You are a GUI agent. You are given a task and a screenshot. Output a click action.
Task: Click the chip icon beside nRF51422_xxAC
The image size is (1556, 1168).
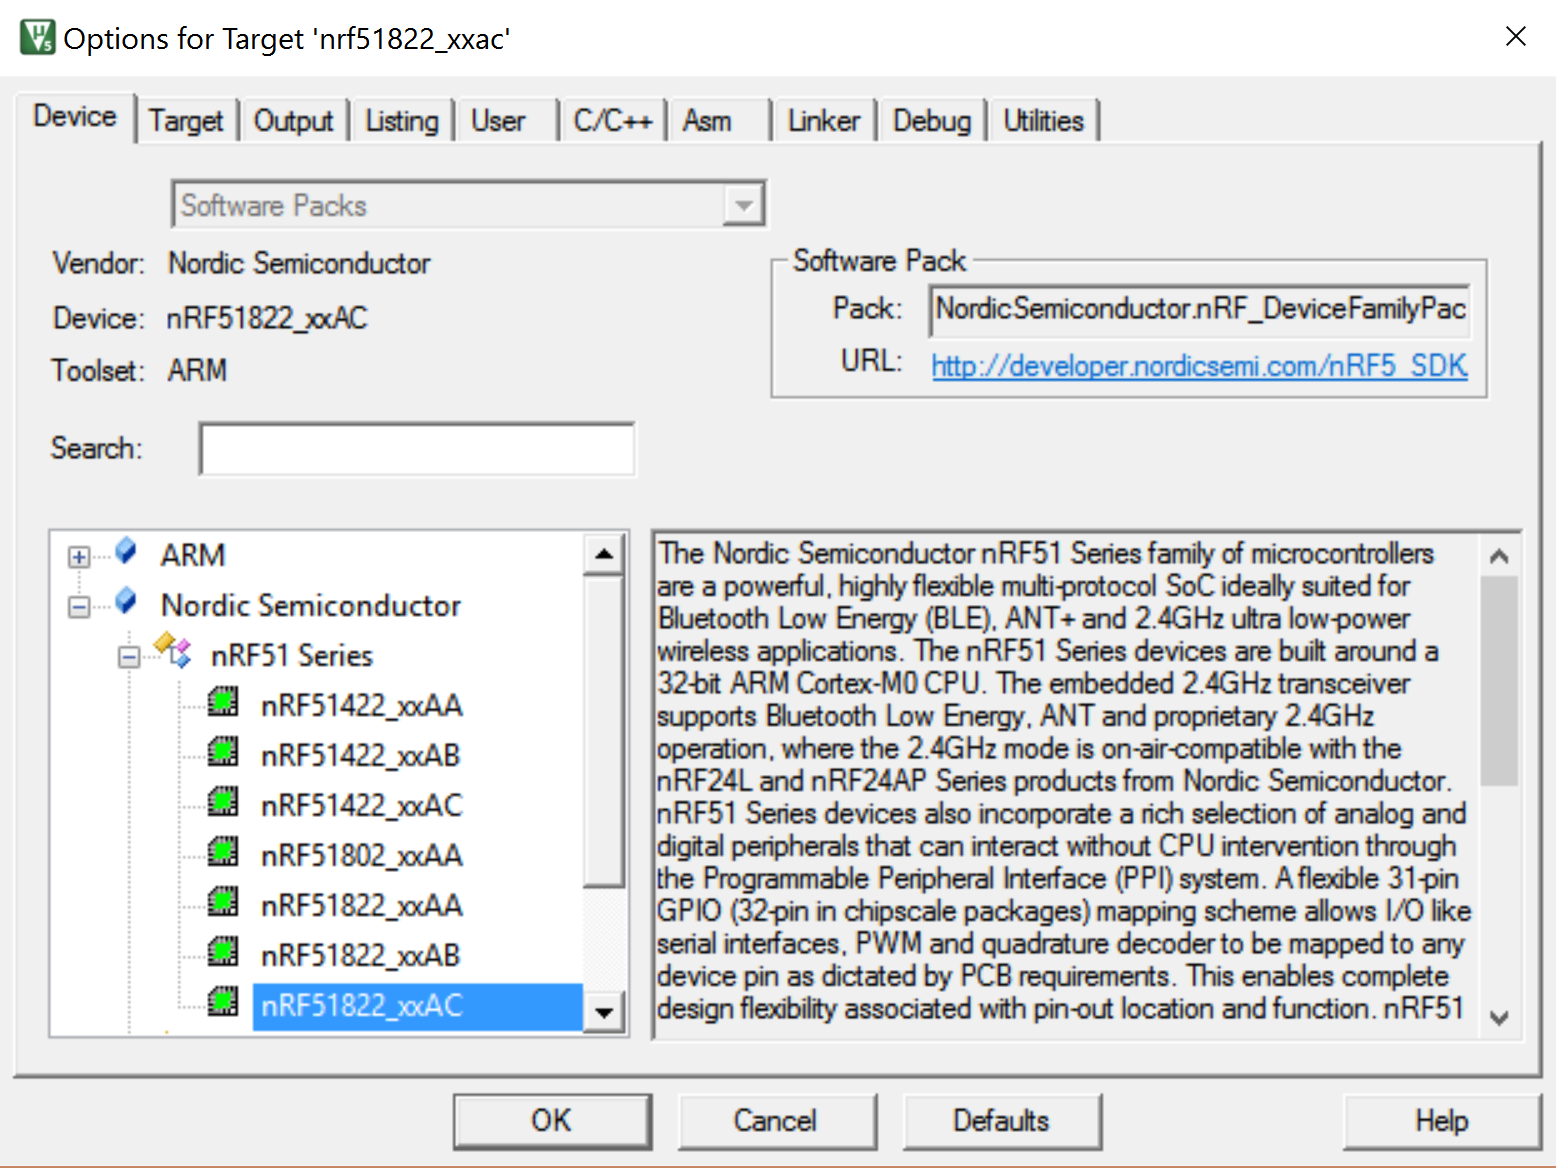pyautogui.click(x=223, y=803)
